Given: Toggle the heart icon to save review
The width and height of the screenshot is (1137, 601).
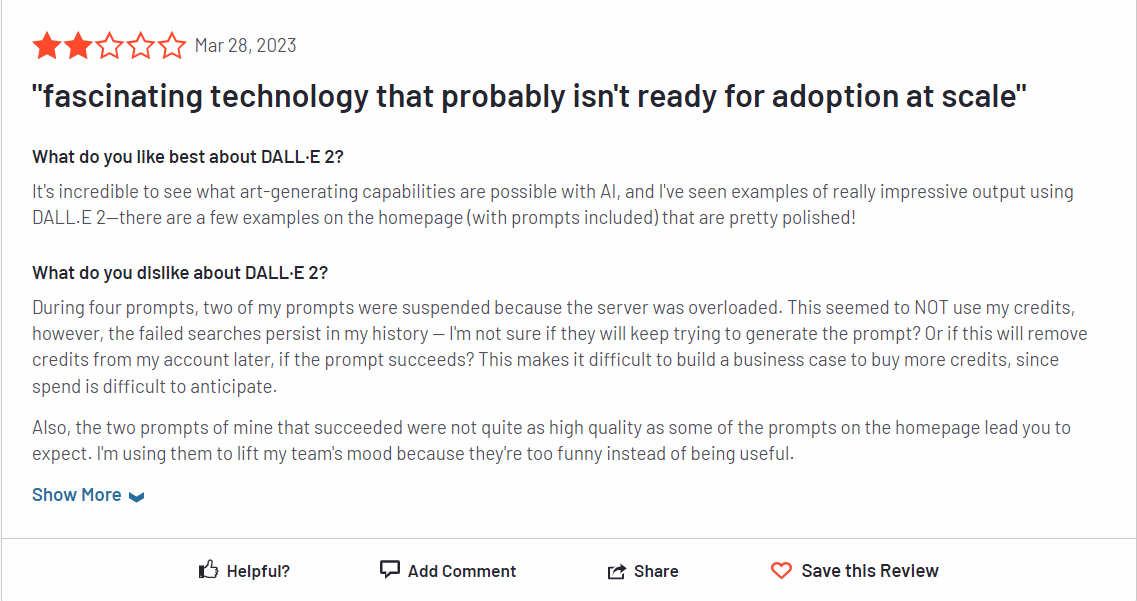Looking at the screenshot, I should click(x=781, y=570).
